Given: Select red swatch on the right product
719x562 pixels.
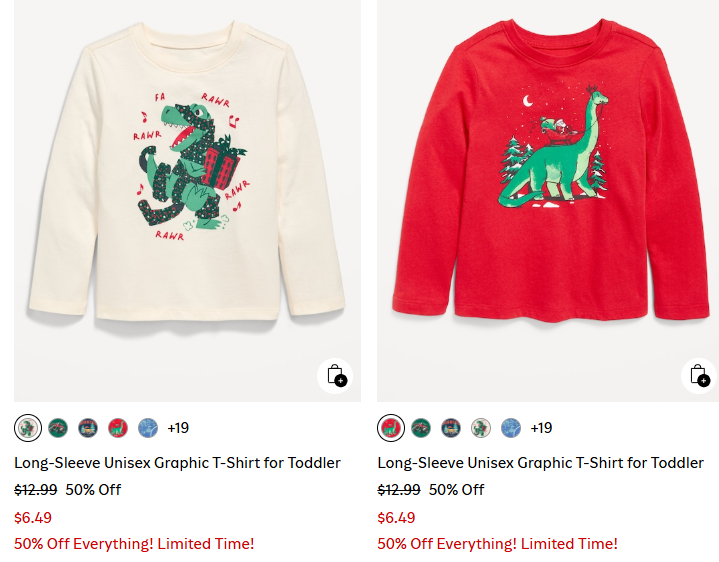Looking at the screenshot, I should [x=391, y=428].
